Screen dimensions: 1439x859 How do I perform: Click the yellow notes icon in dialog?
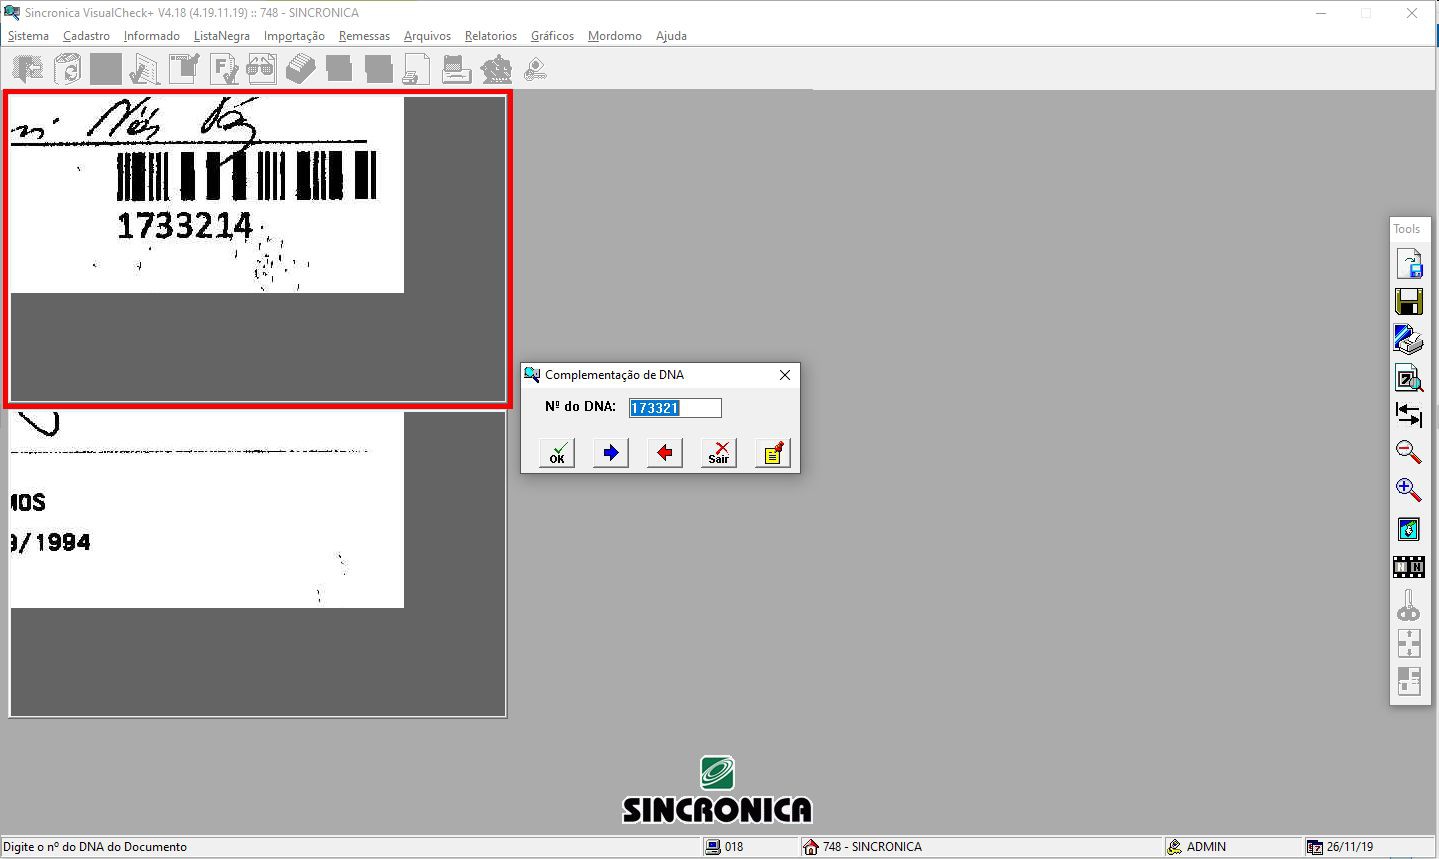pos(773,453)
